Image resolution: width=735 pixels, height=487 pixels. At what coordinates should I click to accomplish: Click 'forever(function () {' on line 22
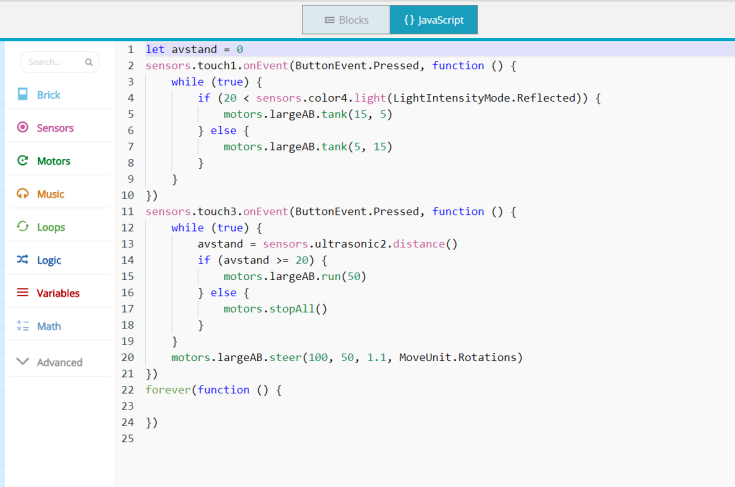click(214, 390)
